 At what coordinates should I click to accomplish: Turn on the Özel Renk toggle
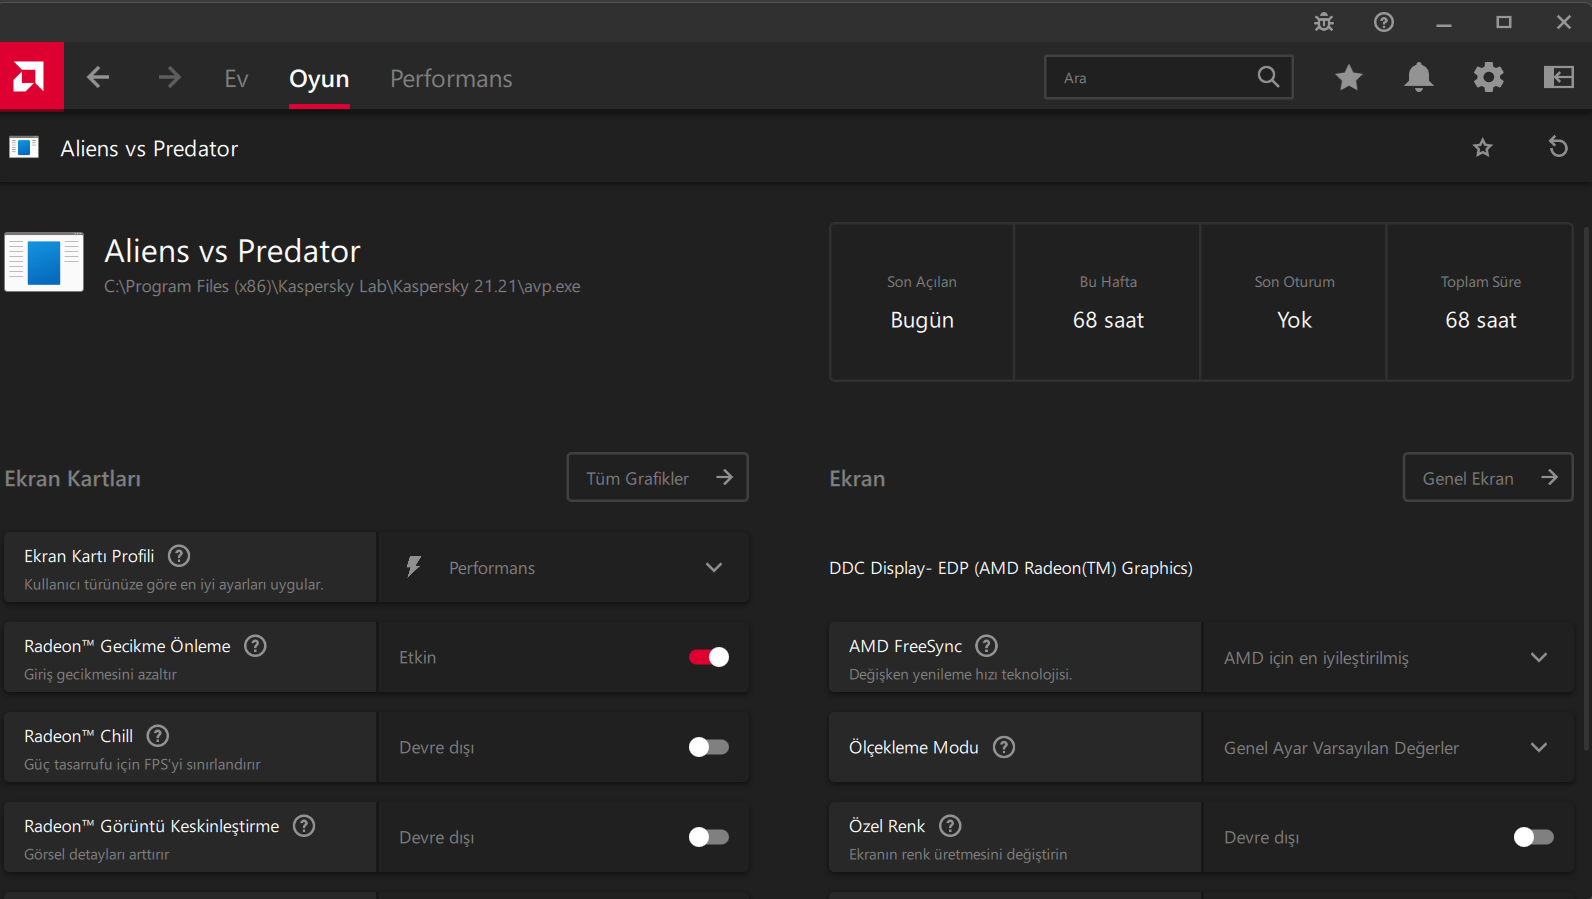point(1533,837)
